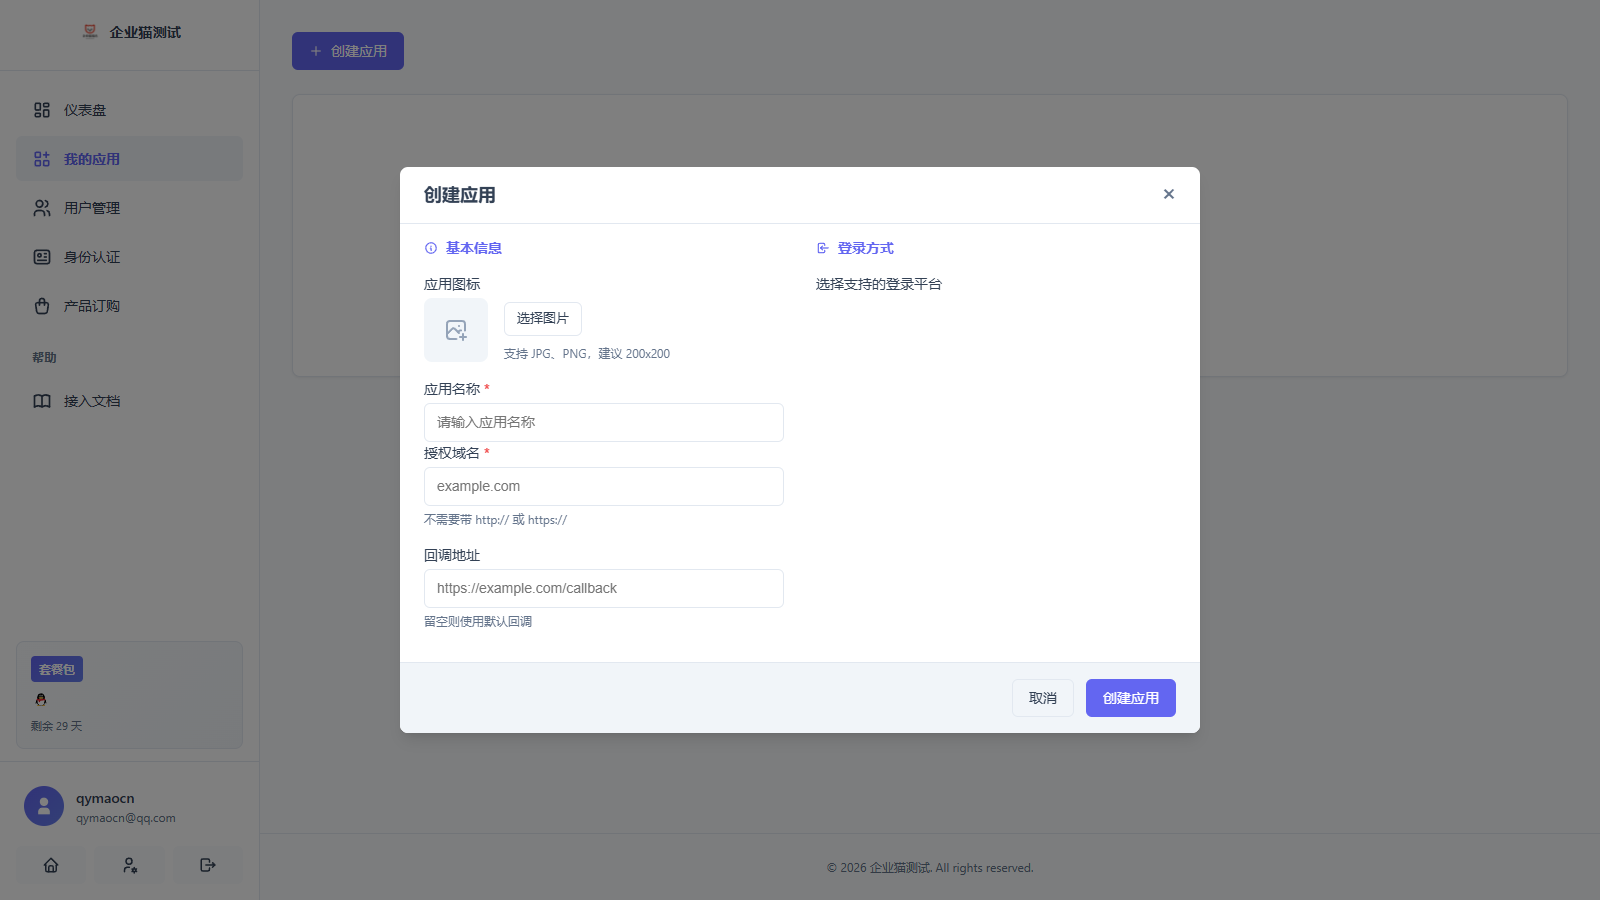Click the 接入文档 book icon
Image resolution: width=1600 pixels, height=900 pixels.
42,401
